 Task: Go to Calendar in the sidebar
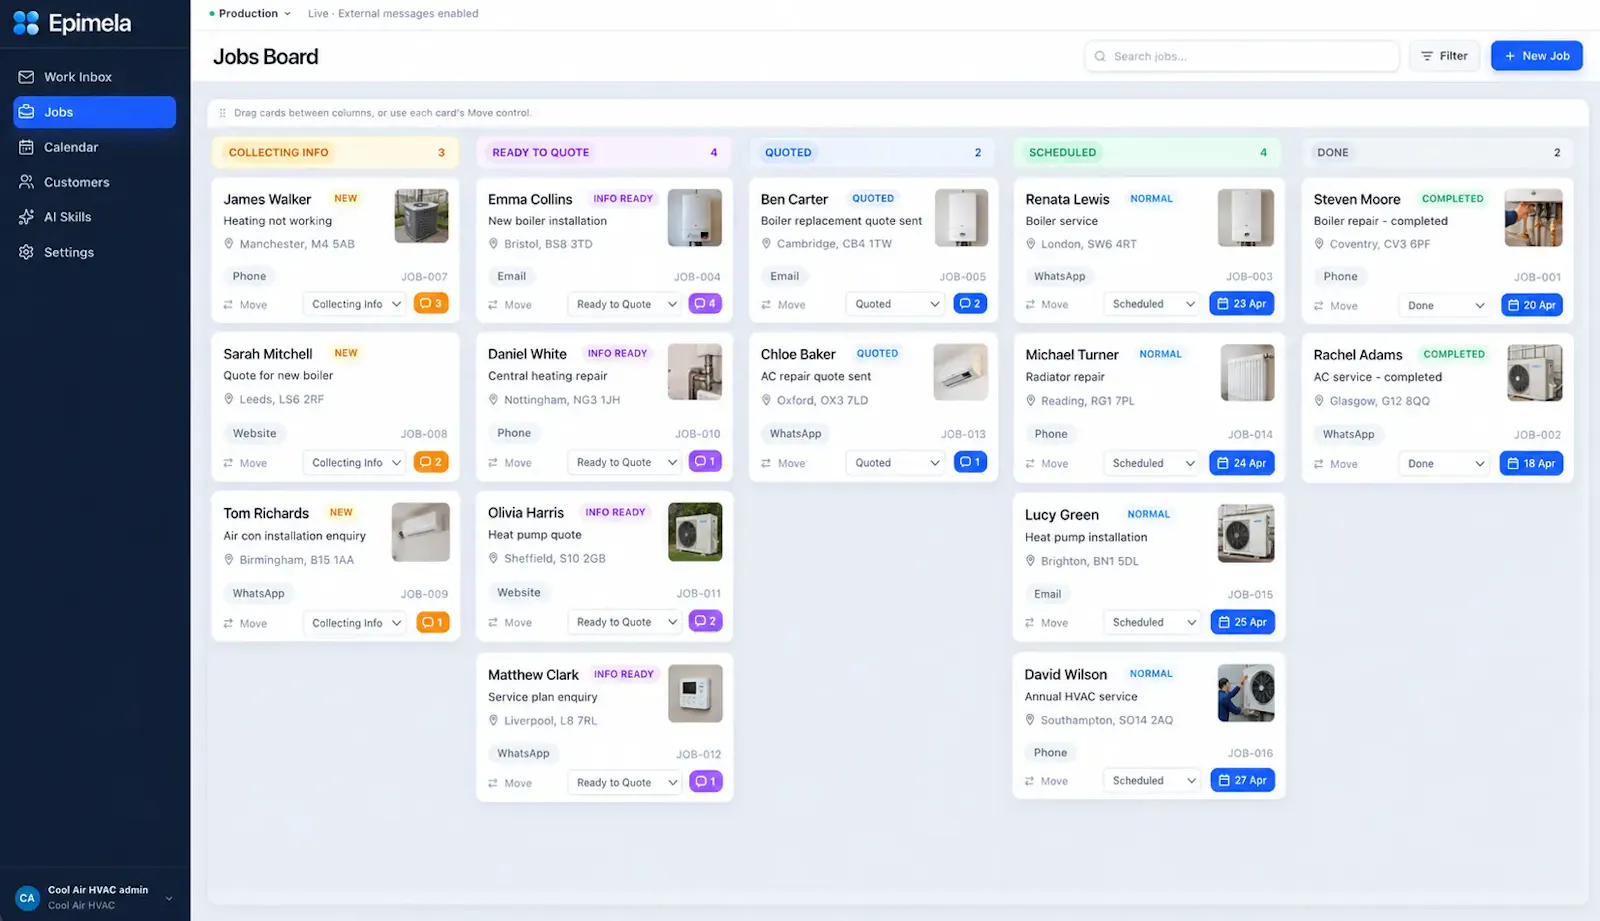(94, 147)
